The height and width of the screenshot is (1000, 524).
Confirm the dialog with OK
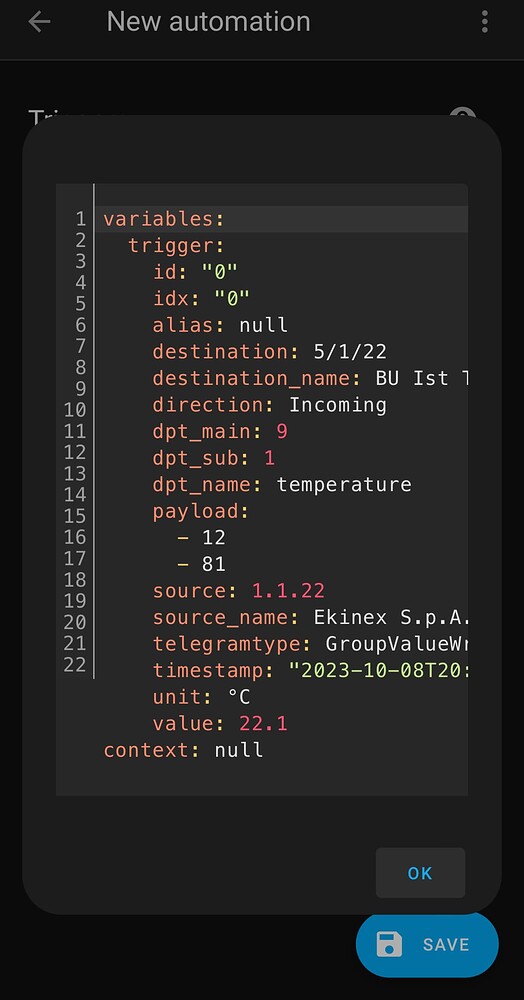click(x=420, y=873)
